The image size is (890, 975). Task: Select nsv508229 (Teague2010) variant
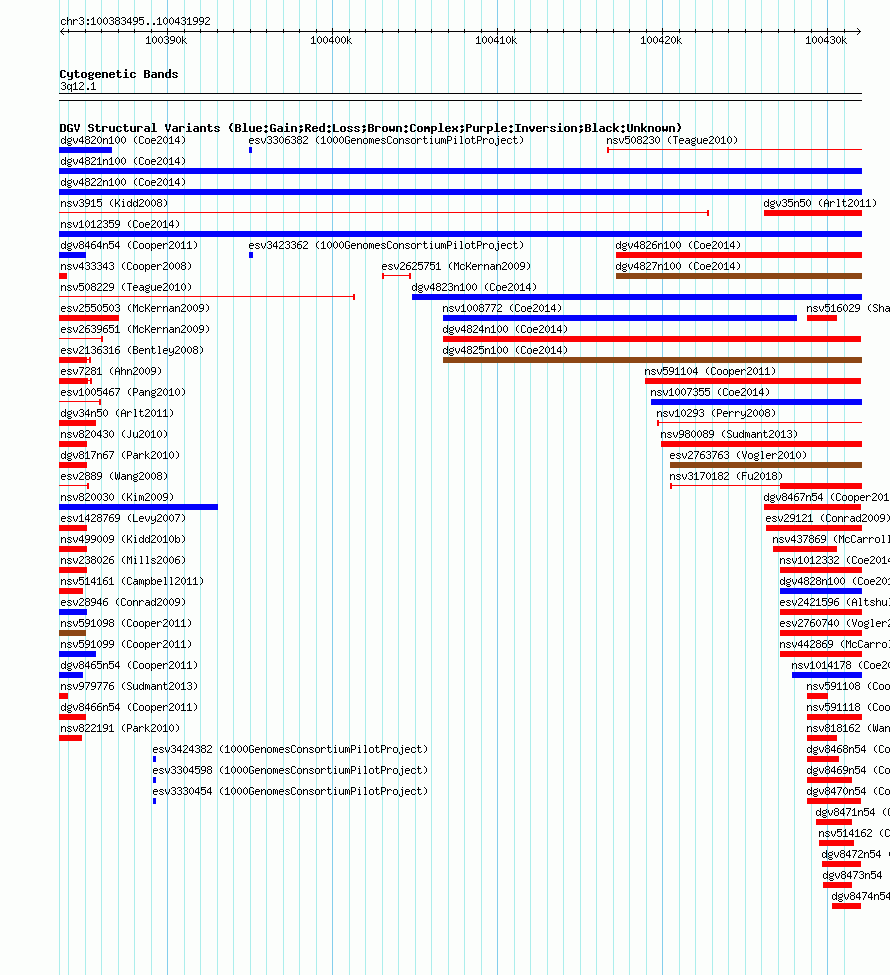click(x=126, y=287)
